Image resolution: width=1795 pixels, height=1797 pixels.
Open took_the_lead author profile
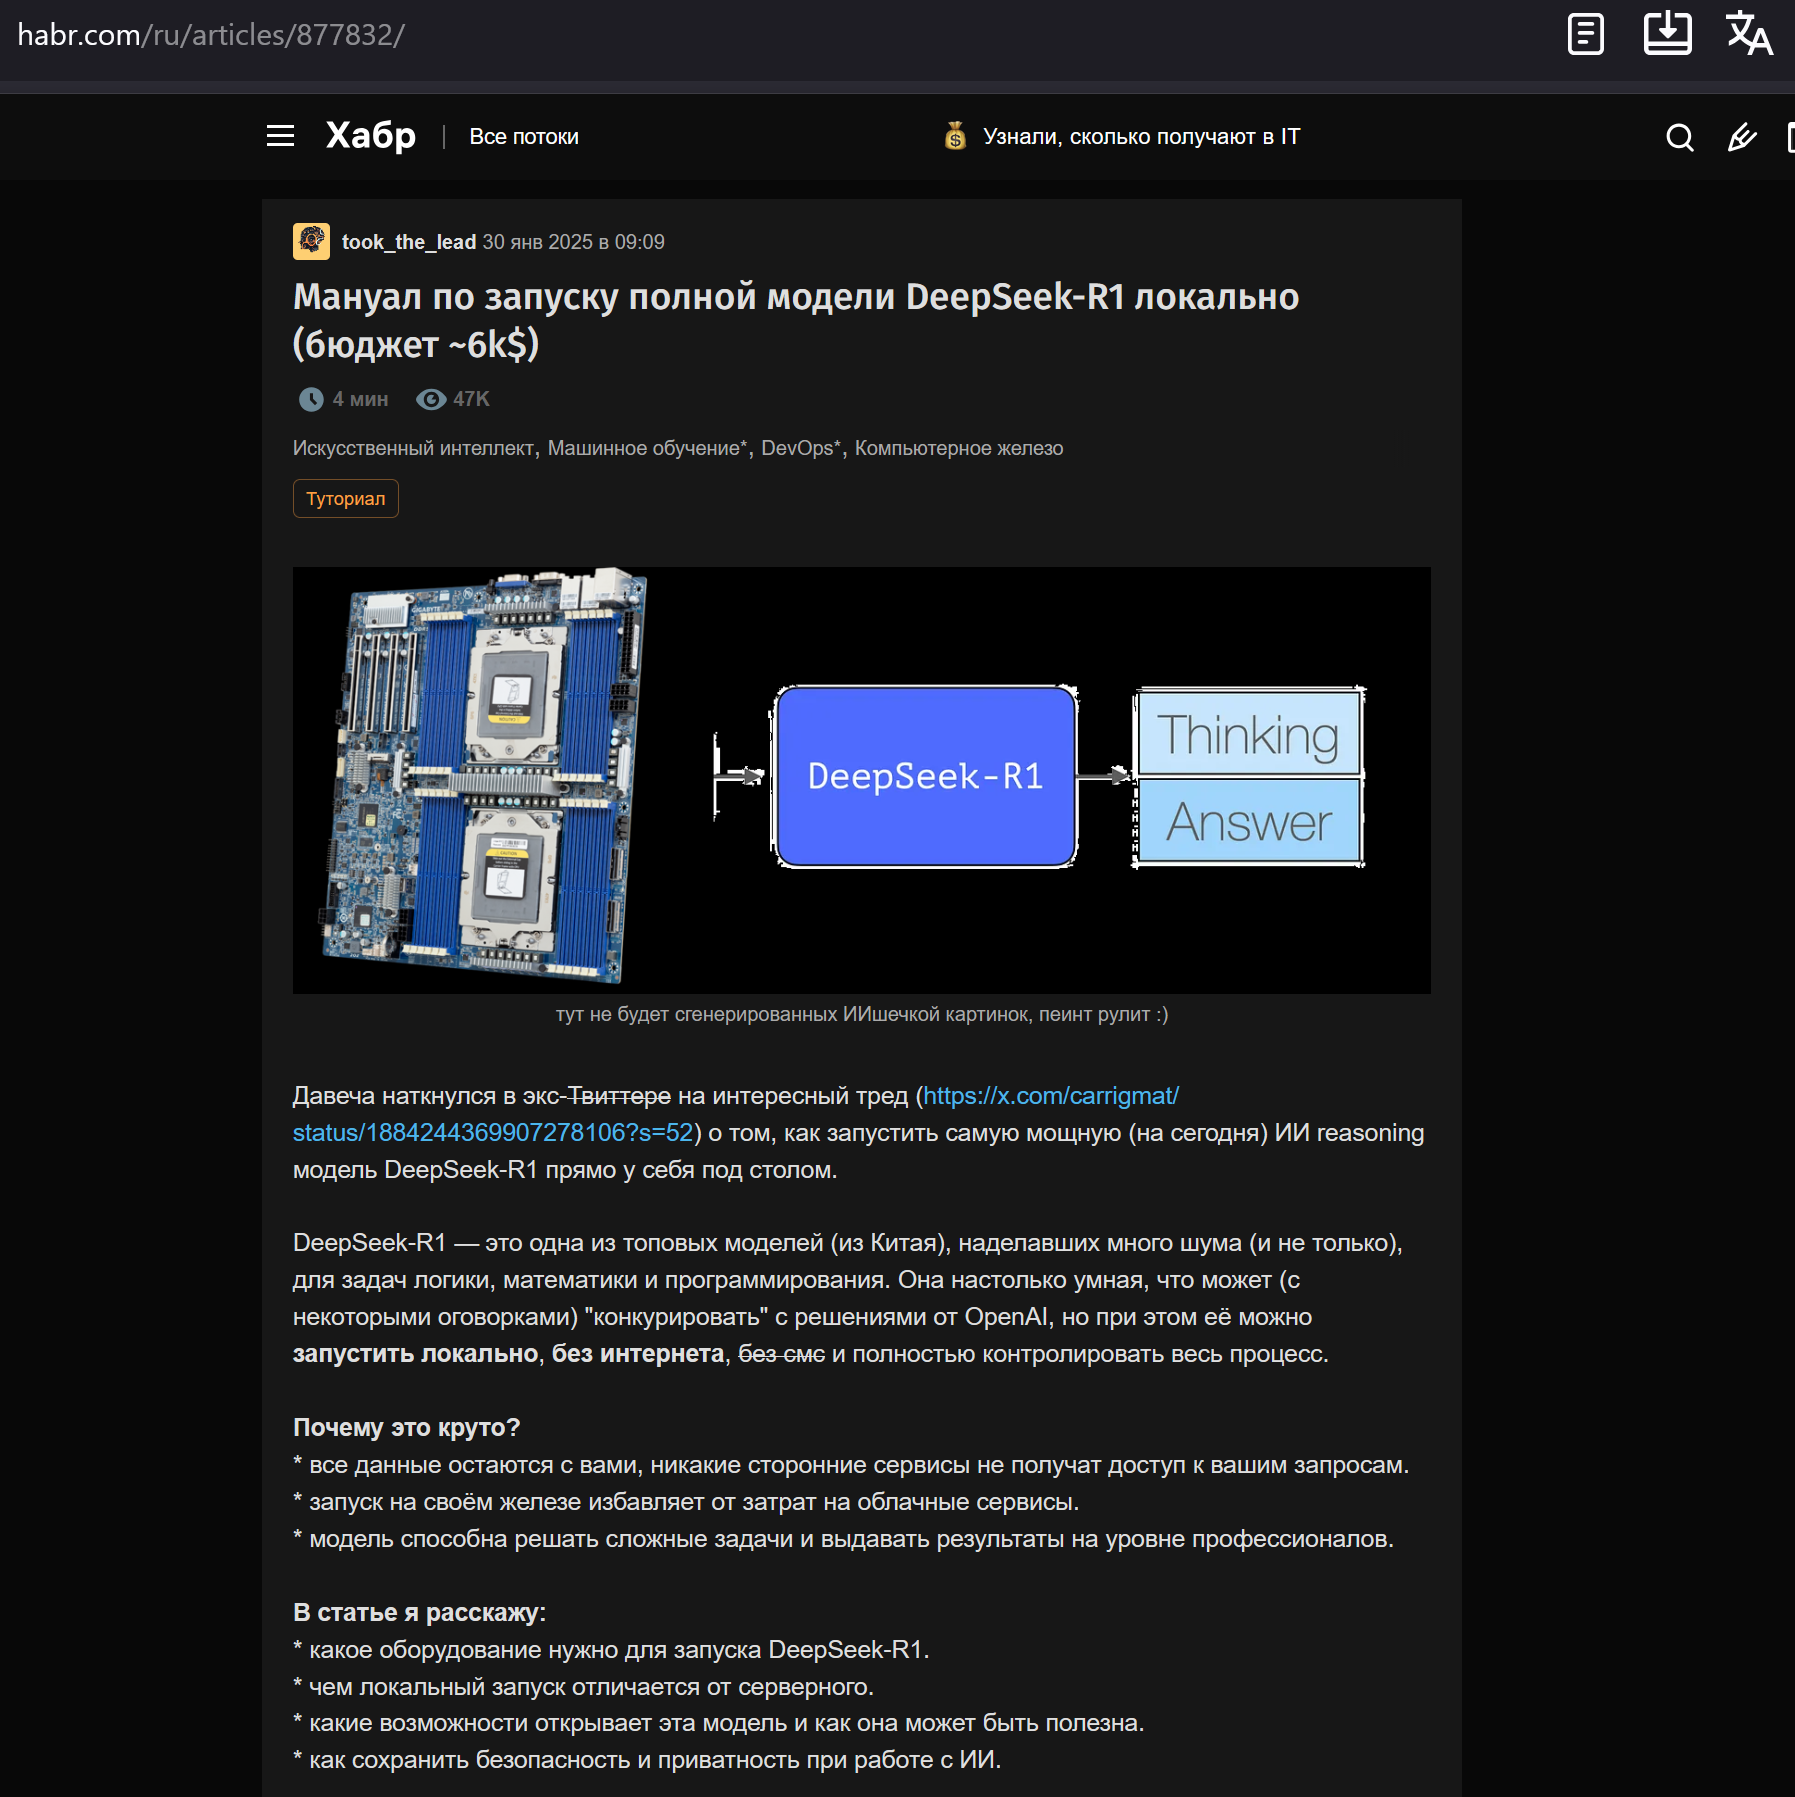409,242
